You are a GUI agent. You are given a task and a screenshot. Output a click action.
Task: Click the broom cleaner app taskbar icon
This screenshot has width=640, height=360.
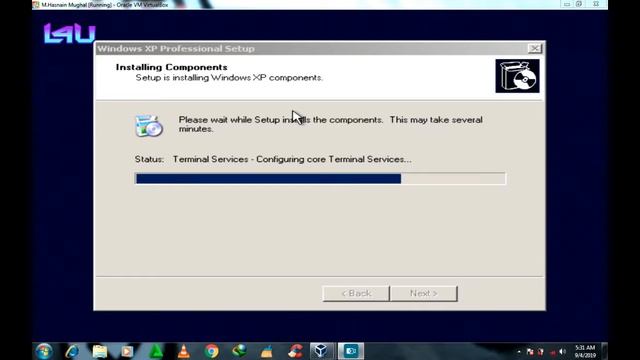coord(267,351)
